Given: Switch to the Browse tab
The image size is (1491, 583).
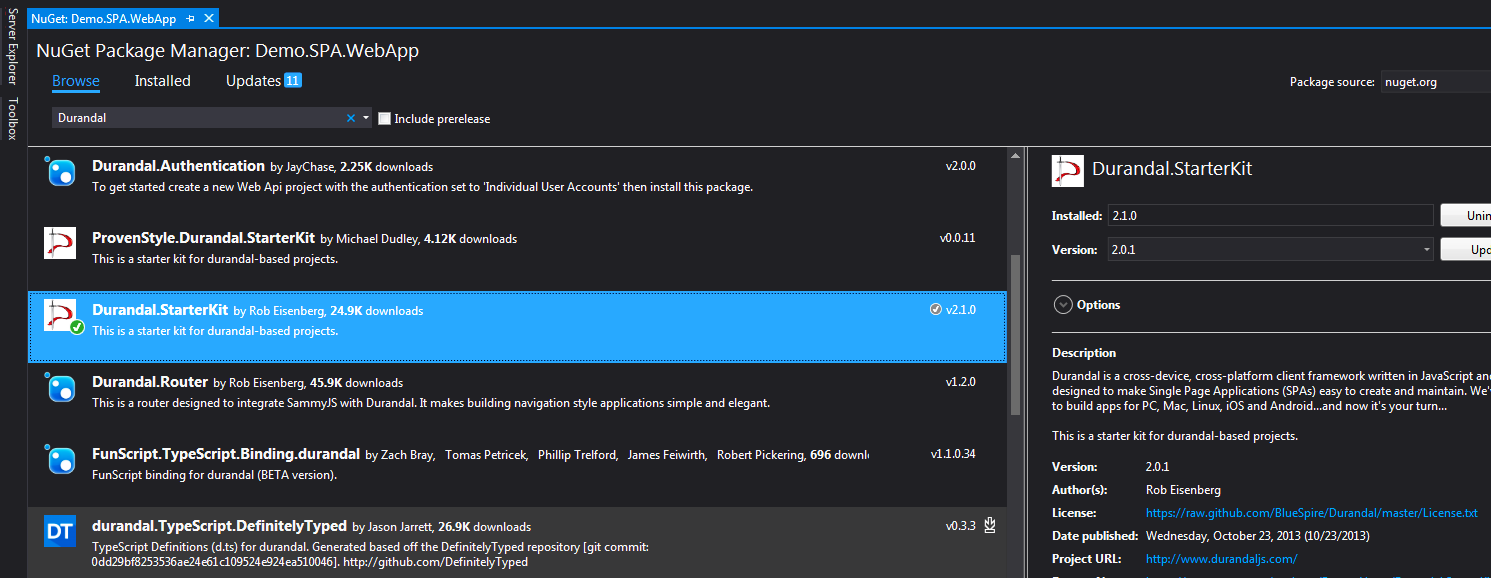Looking at the screenshot, I should (x=76, y=81).
